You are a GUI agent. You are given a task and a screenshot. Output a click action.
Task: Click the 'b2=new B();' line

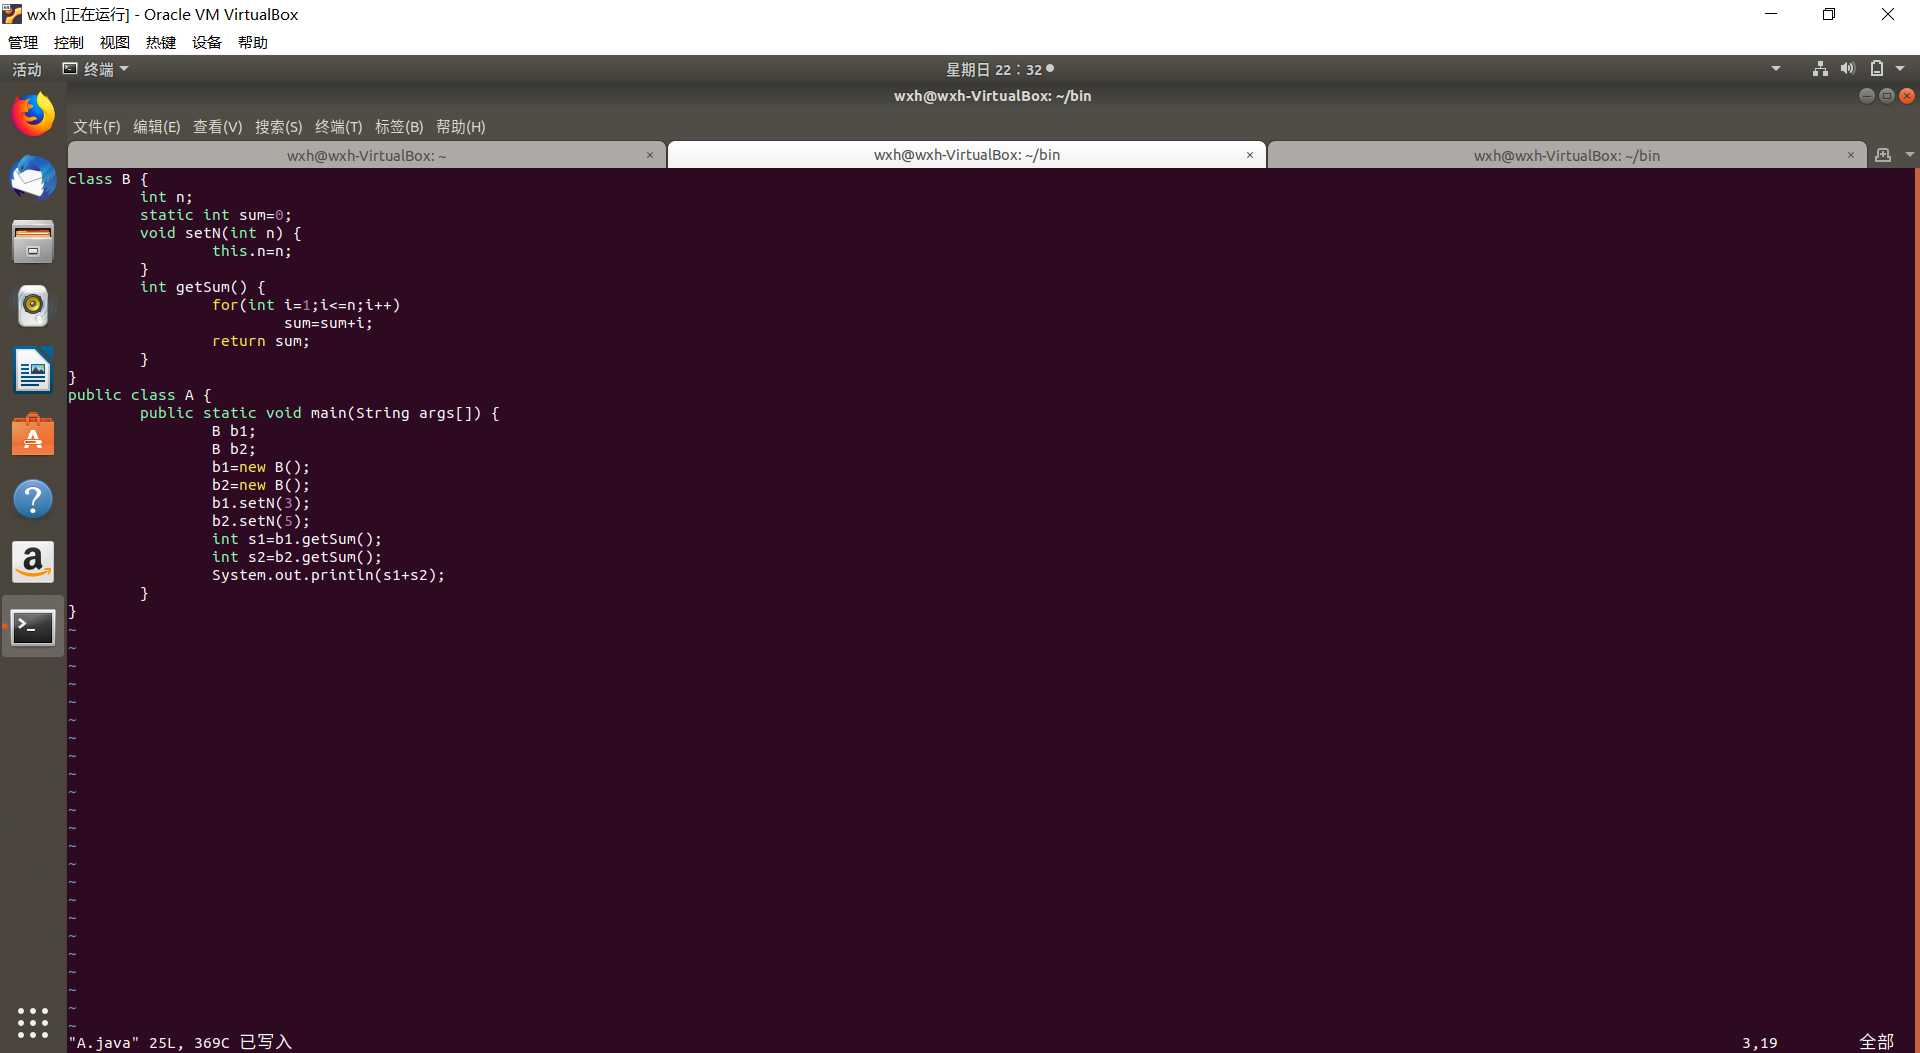click(x=261, y=485)
